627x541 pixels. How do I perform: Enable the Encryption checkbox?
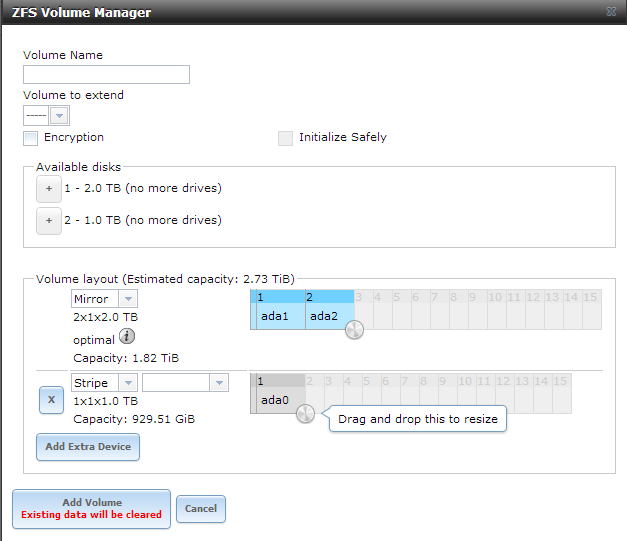pyautogui.click(x=31, y=138)
